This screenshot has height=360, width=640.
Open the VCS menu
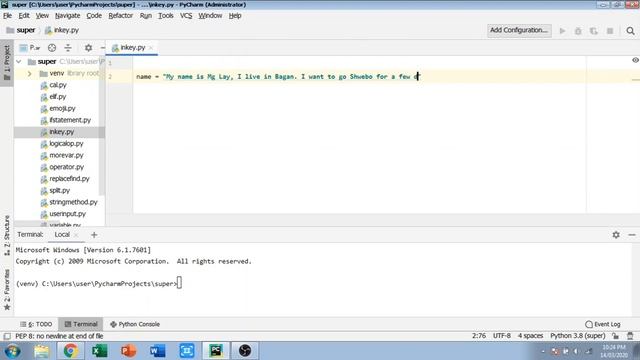[186, 16]
